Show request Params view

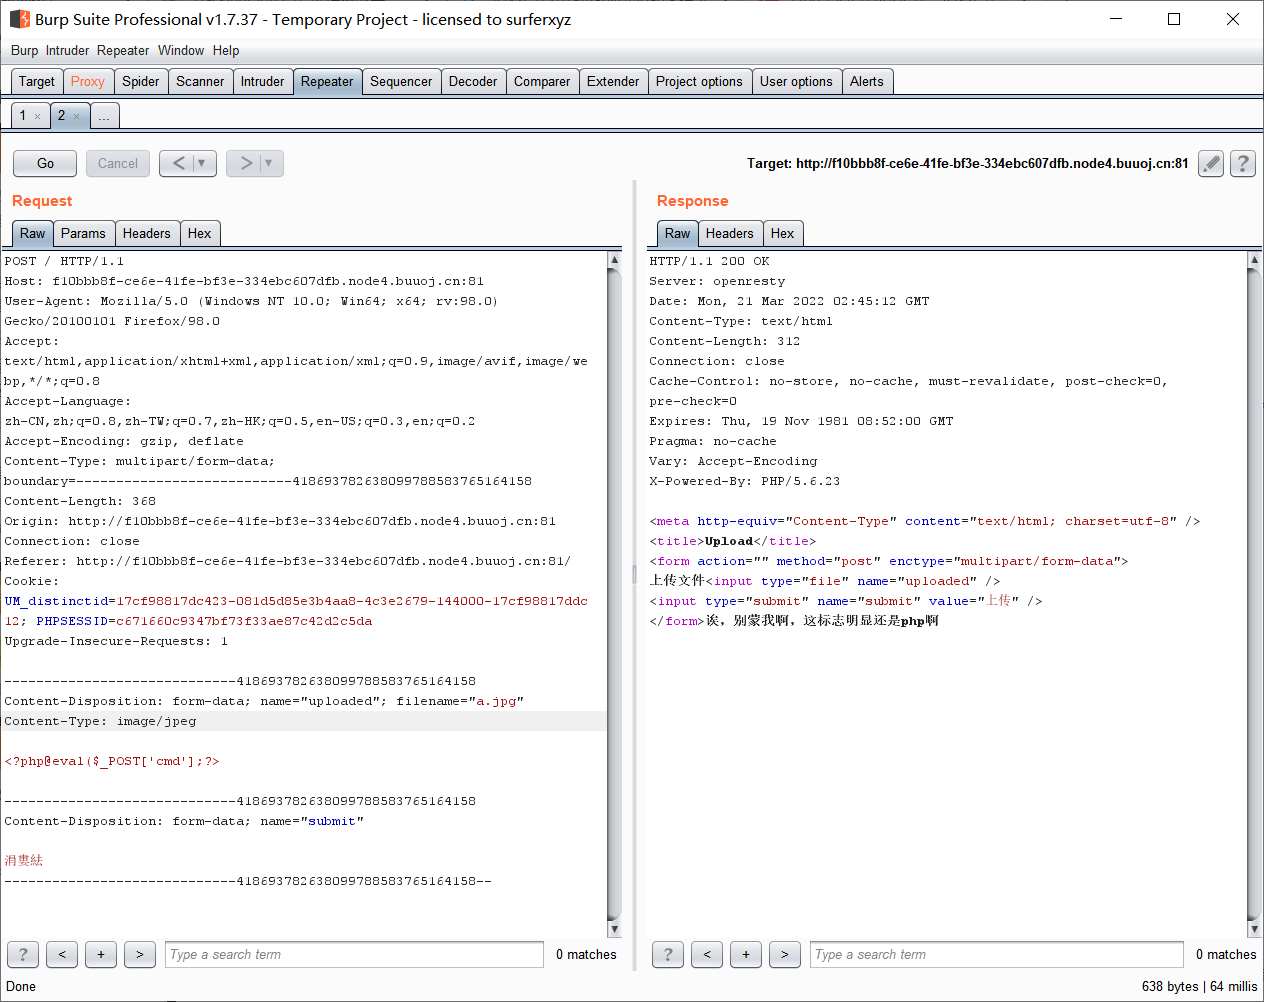[83, 234]
